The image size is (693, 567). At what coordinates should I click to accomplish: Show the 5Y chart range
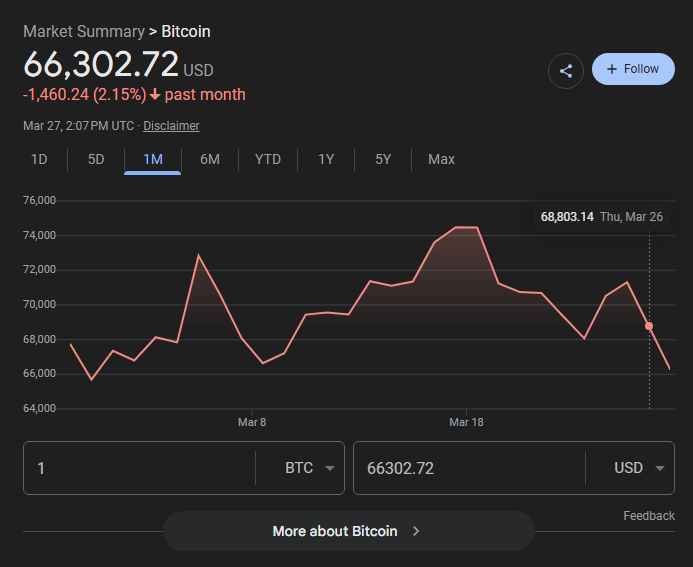[x=383, y=159]
